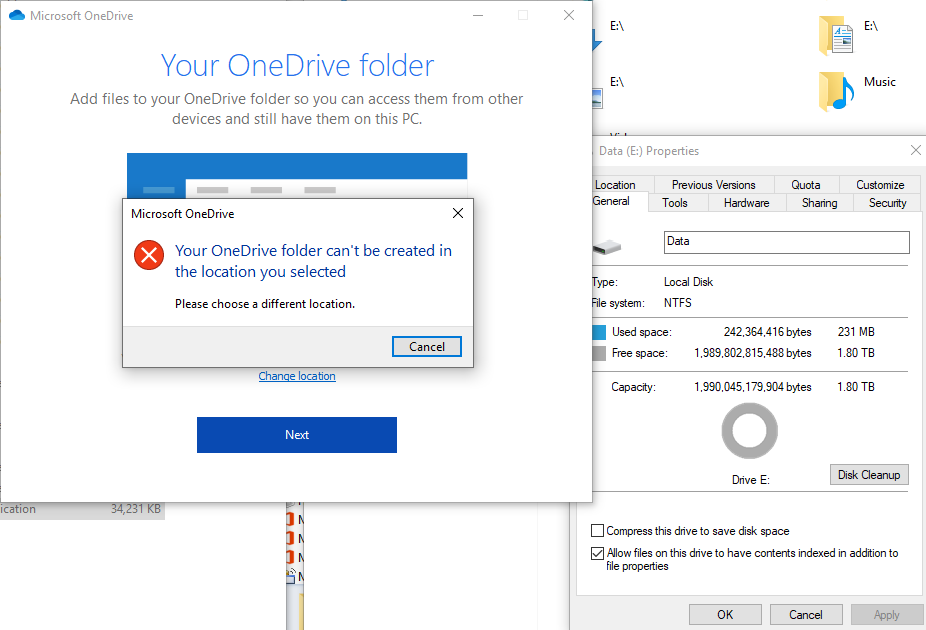Screen dimensions: 926x630
Task: Open the Hardware tab
Action: [746, 203]
